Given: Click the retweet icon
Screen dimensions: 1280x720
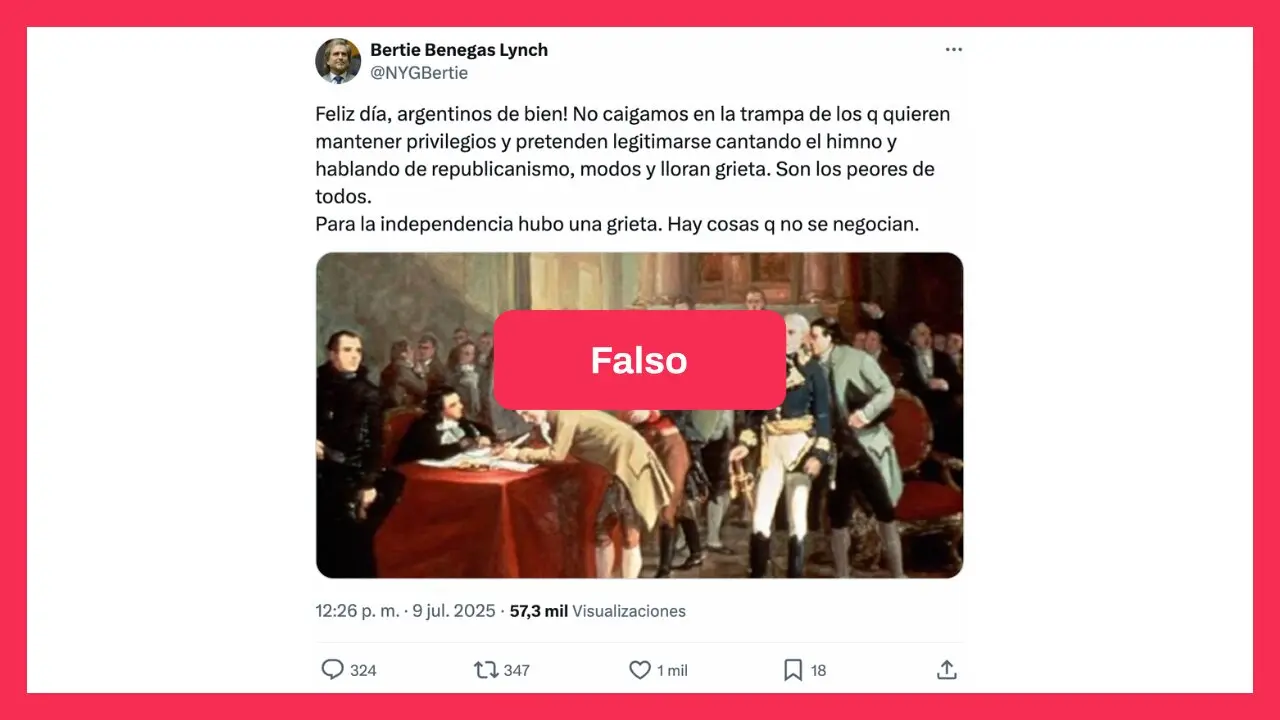Looking at the screenshot, I should 485,670.
